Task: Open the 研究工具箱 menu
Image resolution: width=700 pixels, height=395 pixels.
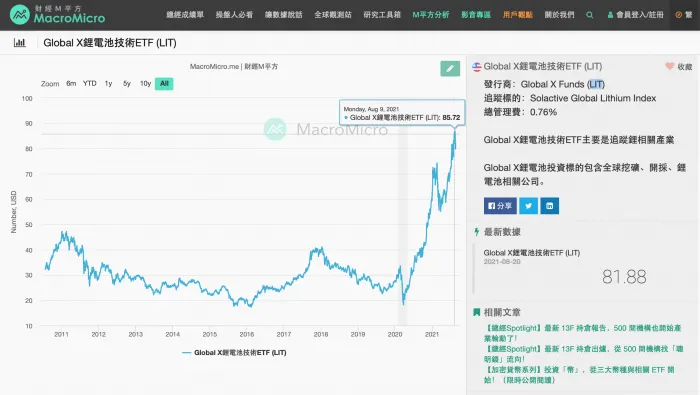Action: click(382, 15)
